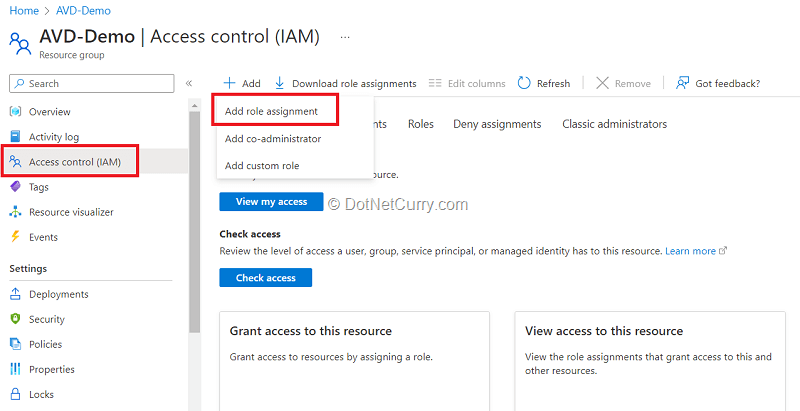Click the Add toolbar label

251,83
